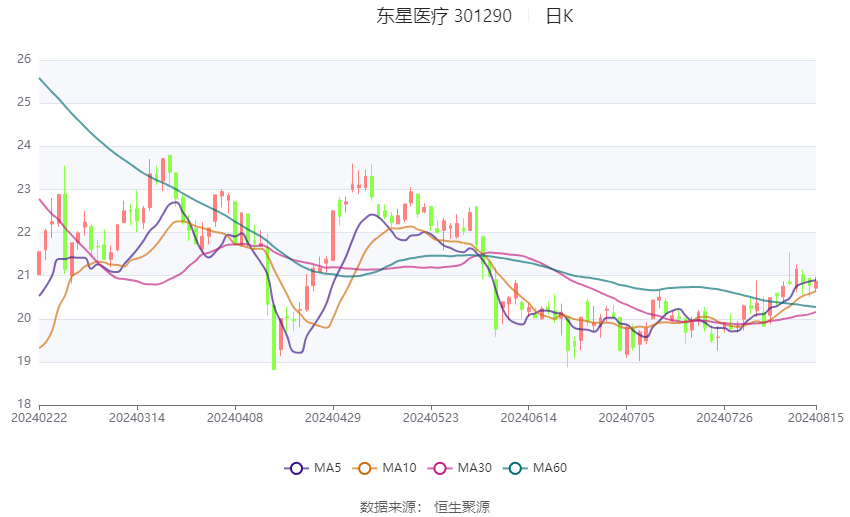Click the 18 price axis label
Image resolution: width=850 pixels, height=517 pixels.
[x=24, y=404]
